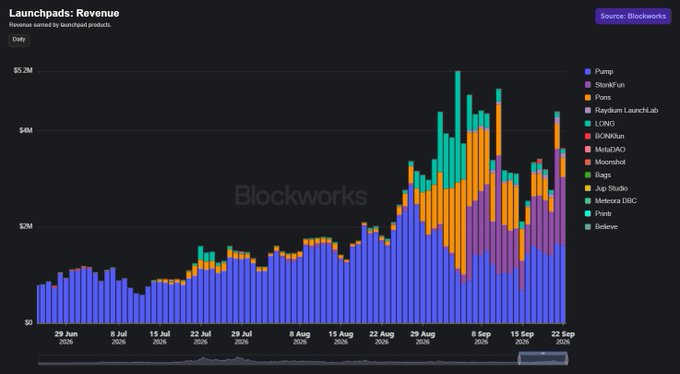The height and width of the screenshot is (374, 680).
Task: Click the 8 Aug date label
Action: 300,335
